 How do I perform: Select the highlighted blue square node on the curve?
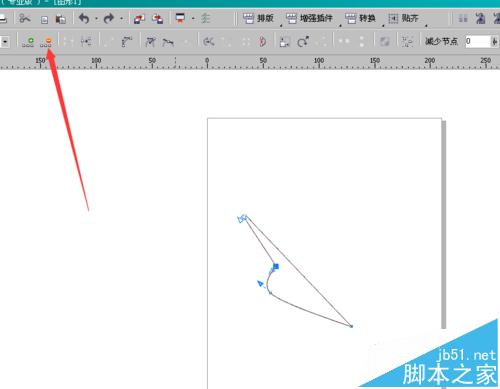point(276,266)
